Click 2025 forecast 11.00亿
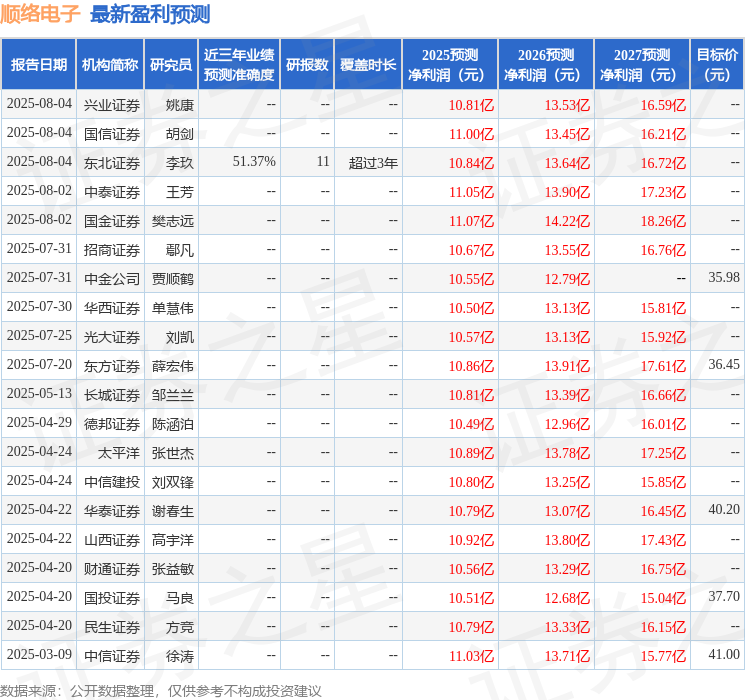The width and height of the screenshot is (745, 700). pyautogui.click(x=471, y=134)
